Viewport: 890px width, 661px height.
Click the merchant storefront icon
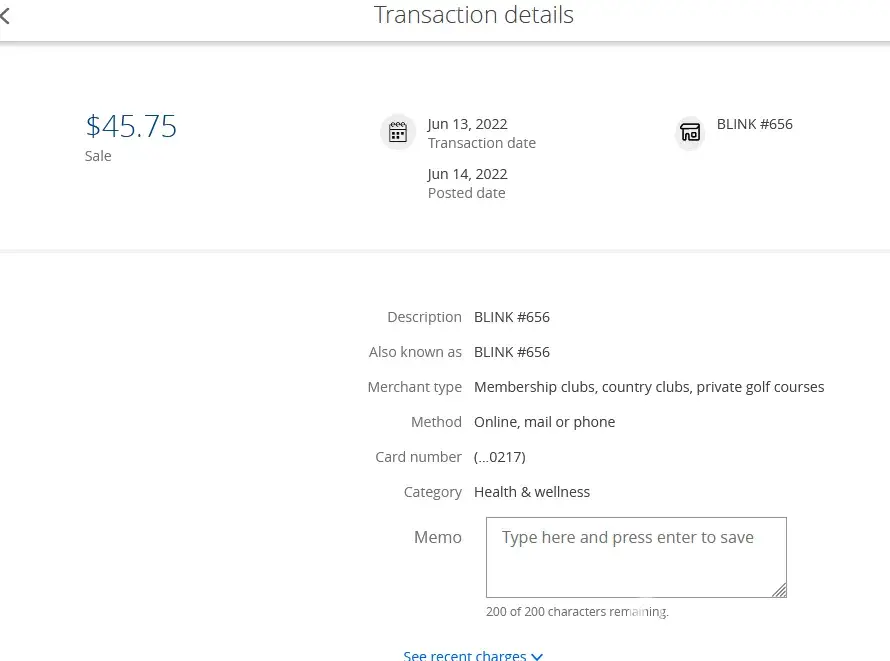690,132
